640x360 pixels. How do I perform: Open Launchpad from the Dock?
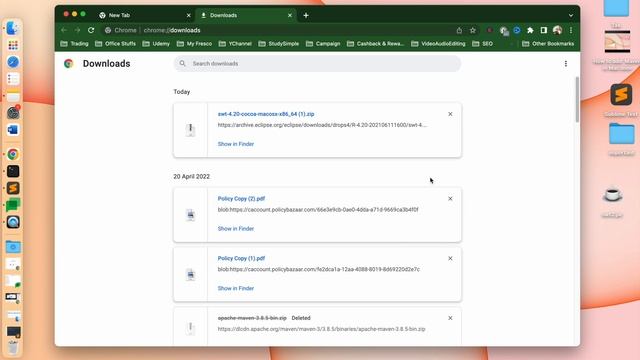pos(13,45)
